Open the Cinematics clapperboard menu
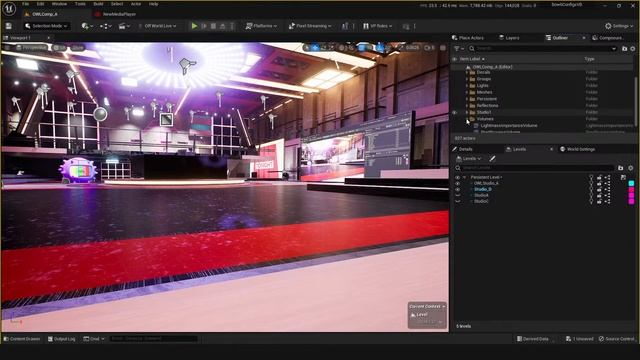This screenshot has height=360, width=640. (123, 26)
